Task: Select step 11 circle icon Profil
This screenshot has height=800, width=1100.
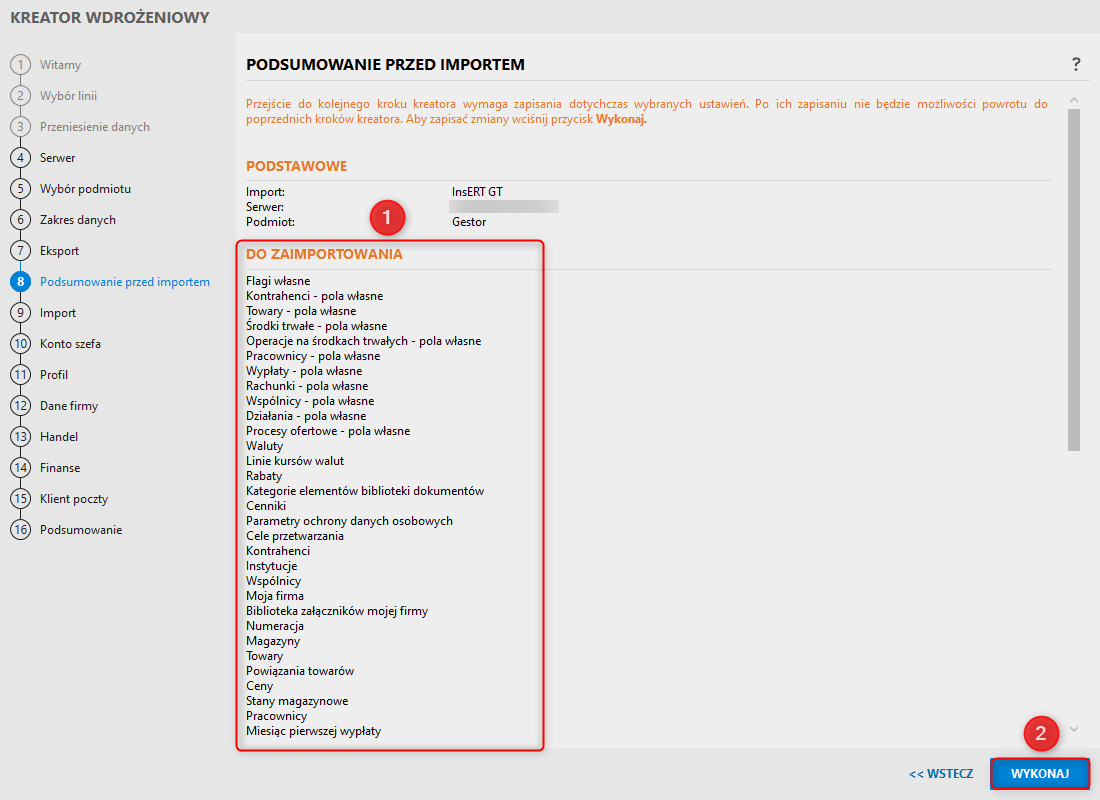Action: click(x=20, y=374)
